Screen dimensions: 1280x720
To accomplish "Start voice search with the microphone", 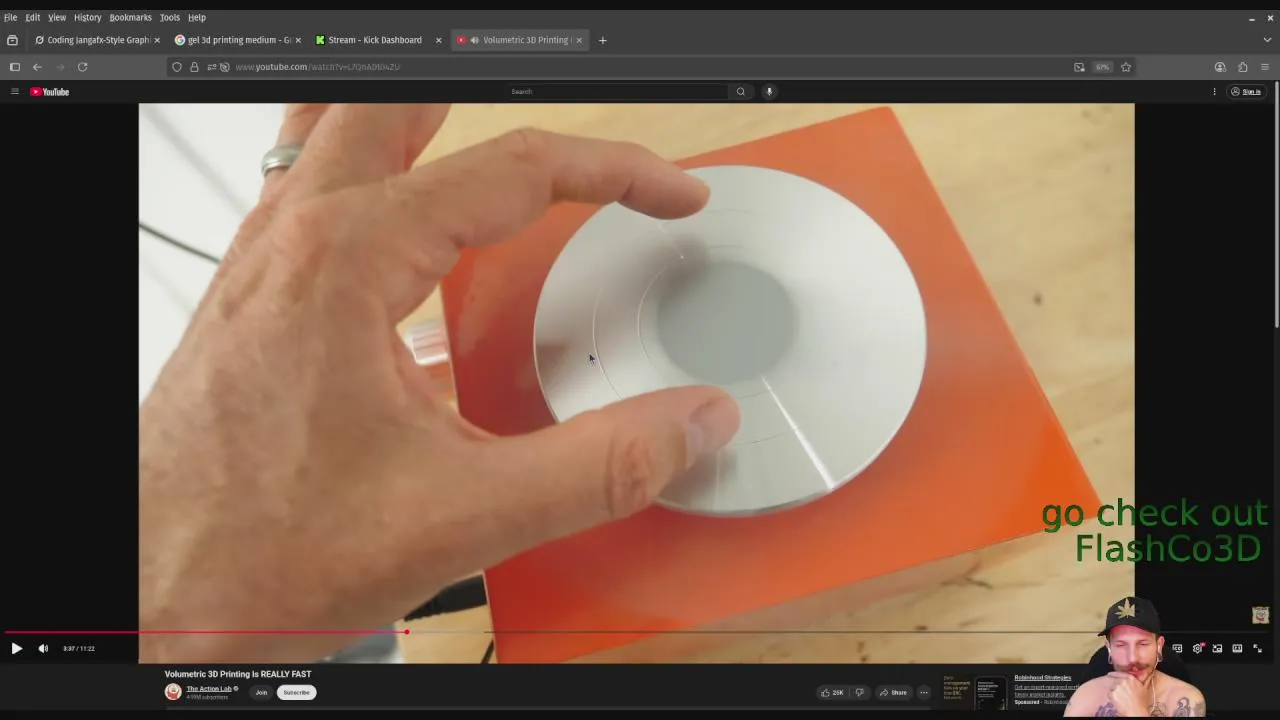I will pyautogui.click(x=769, y=91).
